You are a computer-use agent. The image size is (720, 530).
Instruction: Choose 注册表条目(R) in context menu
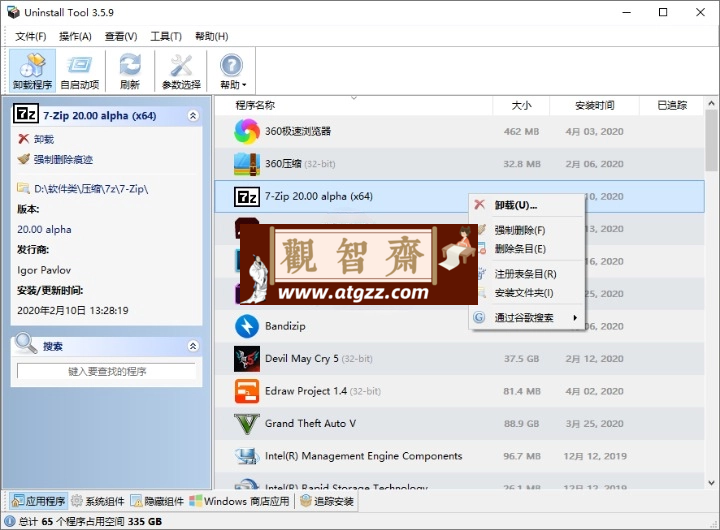525,274
